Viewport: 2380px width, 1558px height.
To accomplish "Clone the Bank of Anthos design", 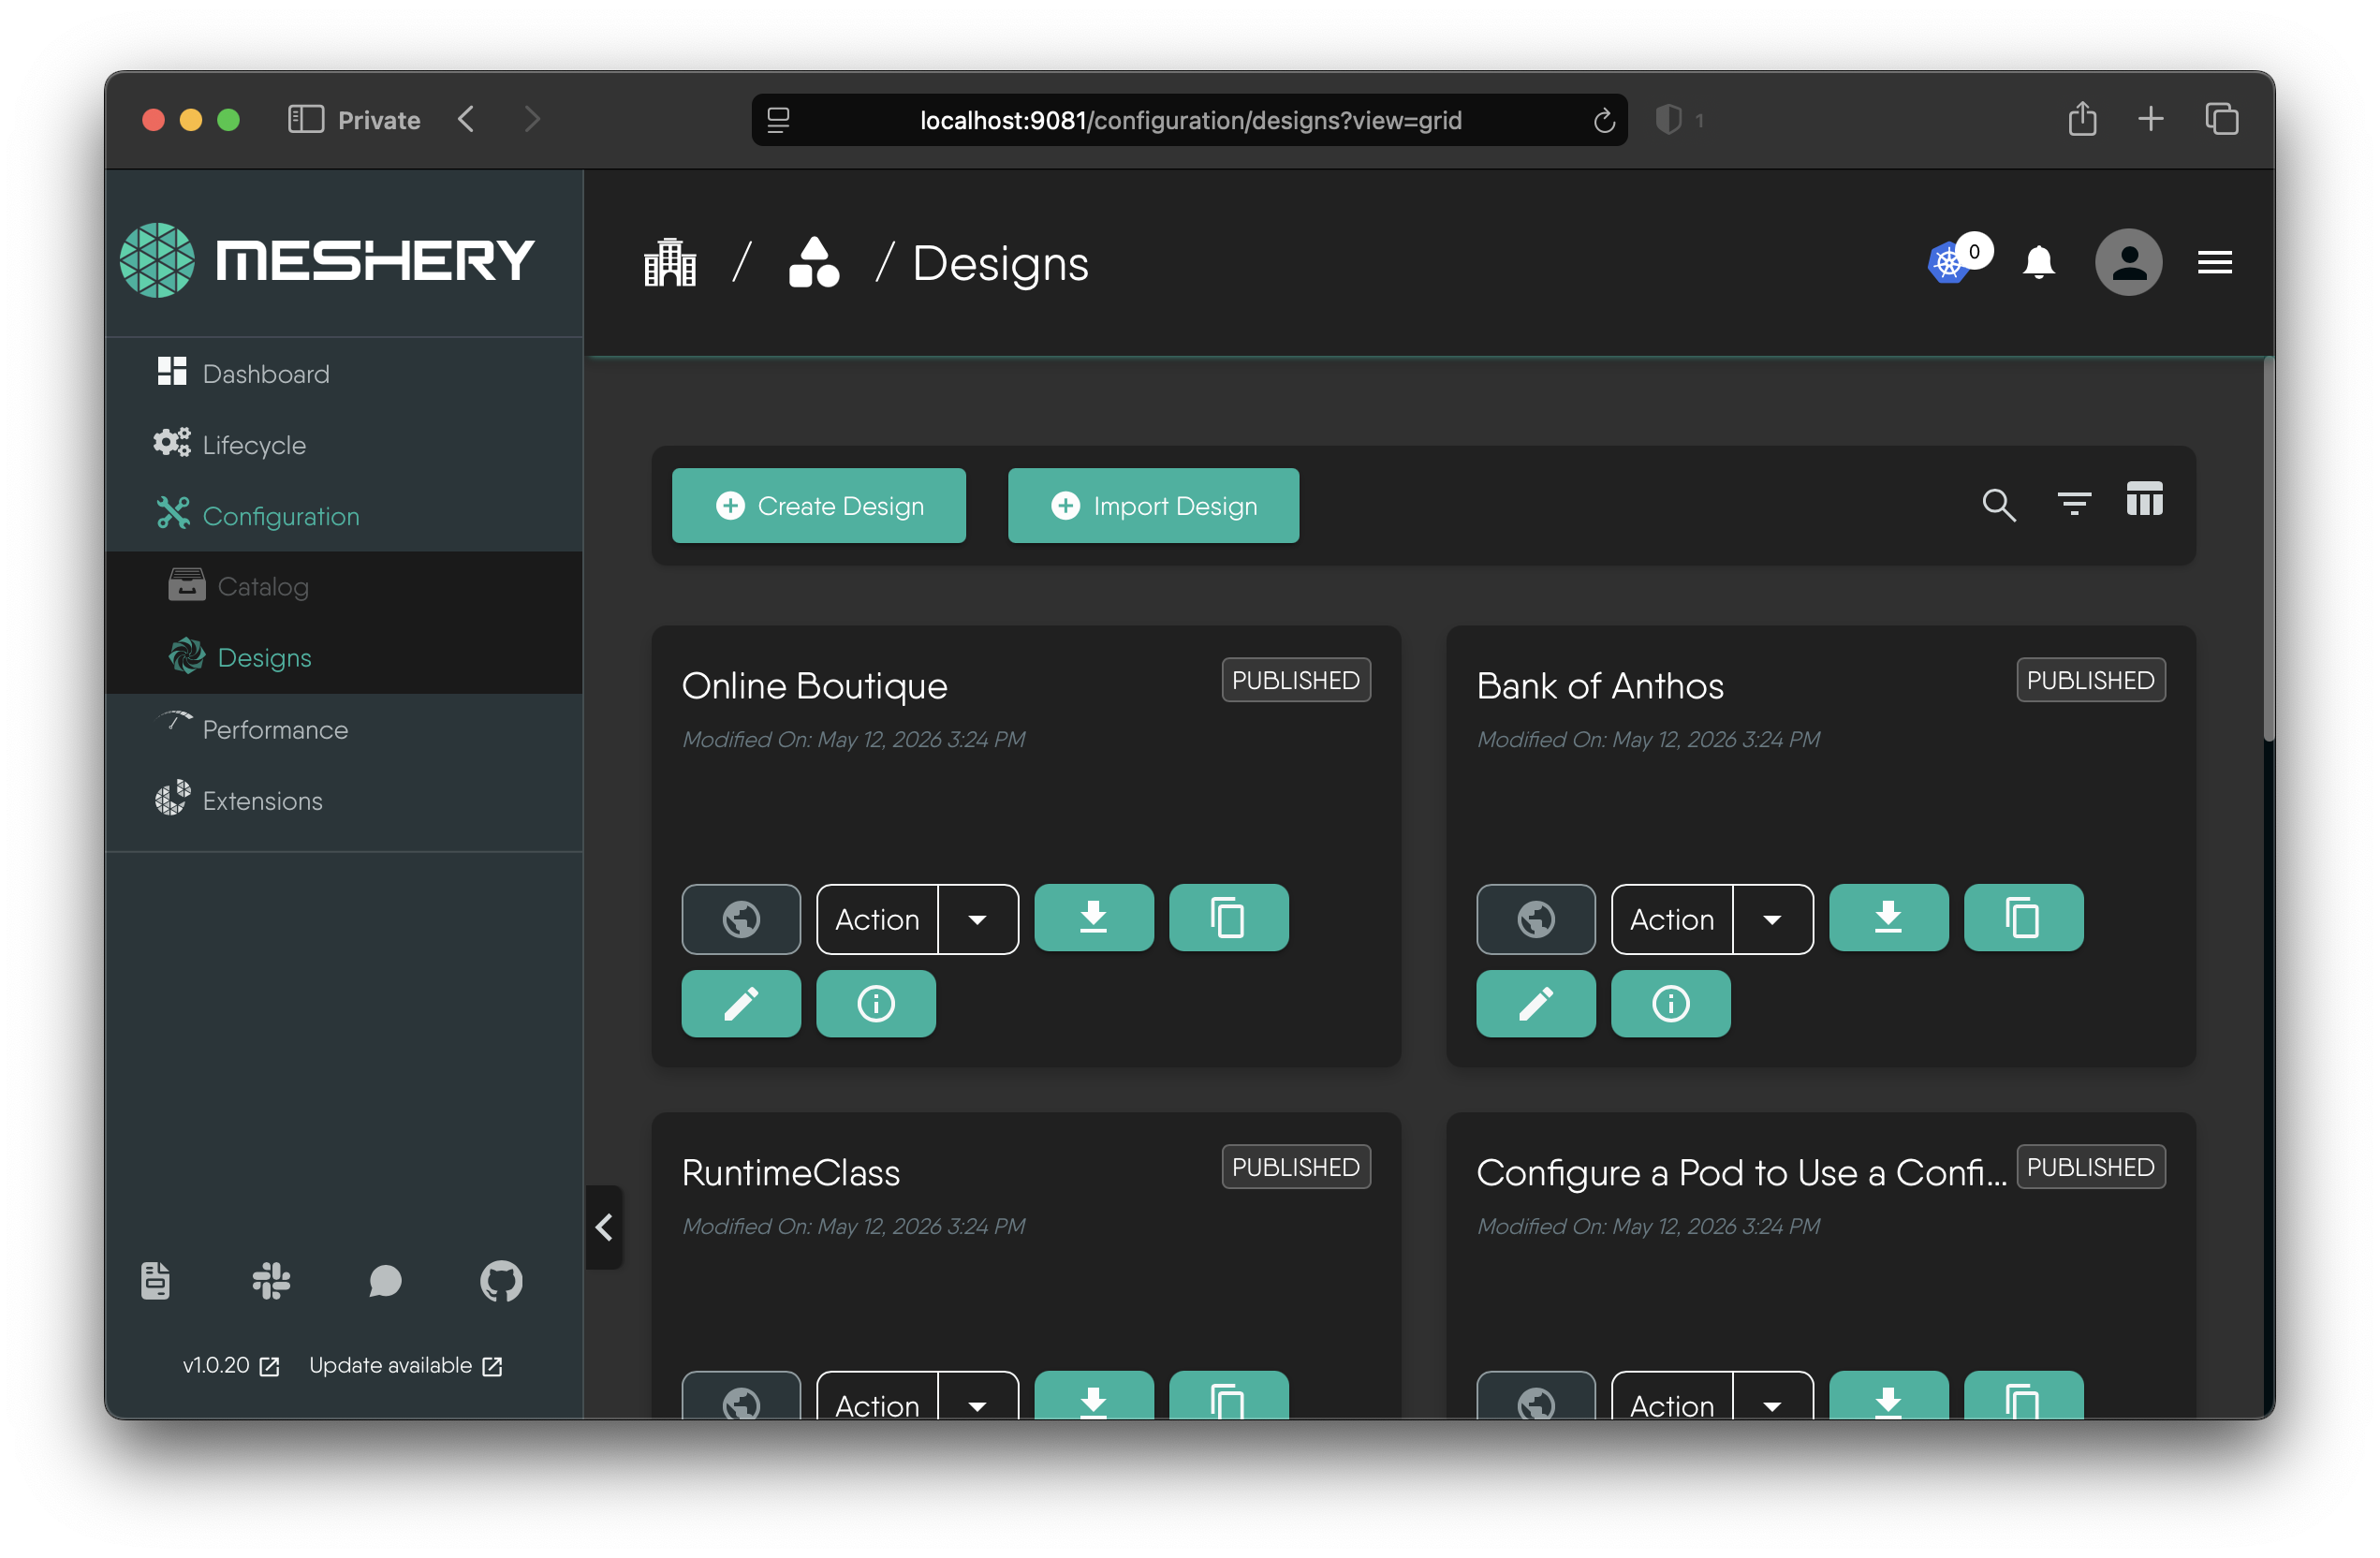I will (x=2023, y=917).
